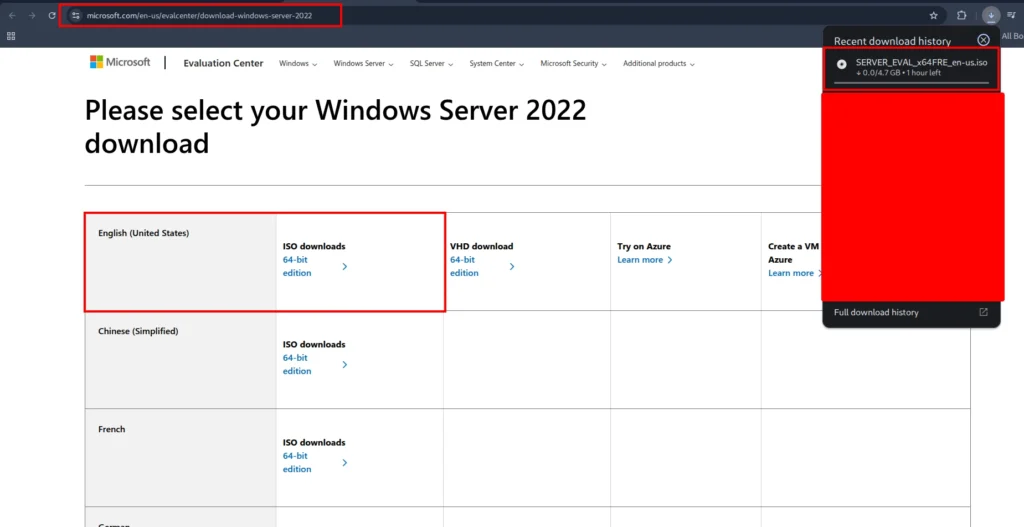Image resolution: width=1024 pixels, height=527 pixels.
Task: Click the browser forward arrow
Action: click(x=32, y=16)
